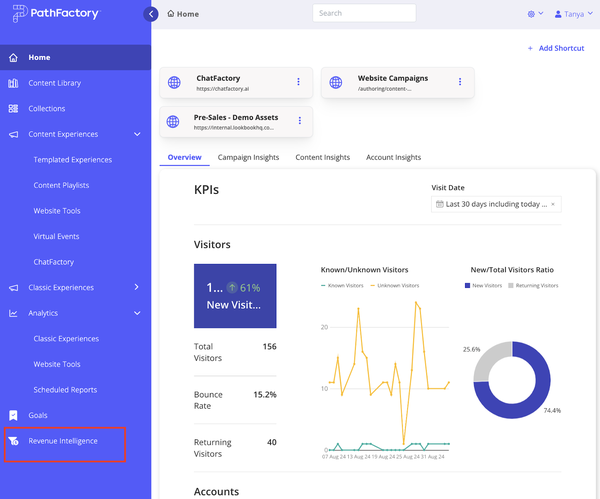Image resolution: width=600 pixels, height=499 pixels.
Task: Open the ChatFactory shortcut card
Action: (236, 83)
